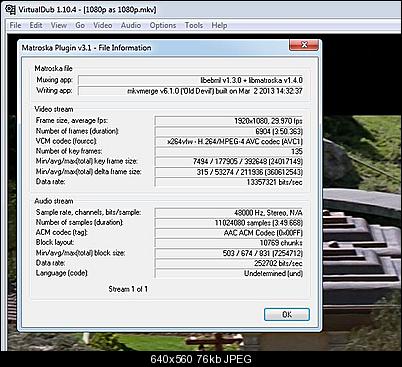Open the Help menu
Screen dimensions: 402x367
tap(219, 25)
